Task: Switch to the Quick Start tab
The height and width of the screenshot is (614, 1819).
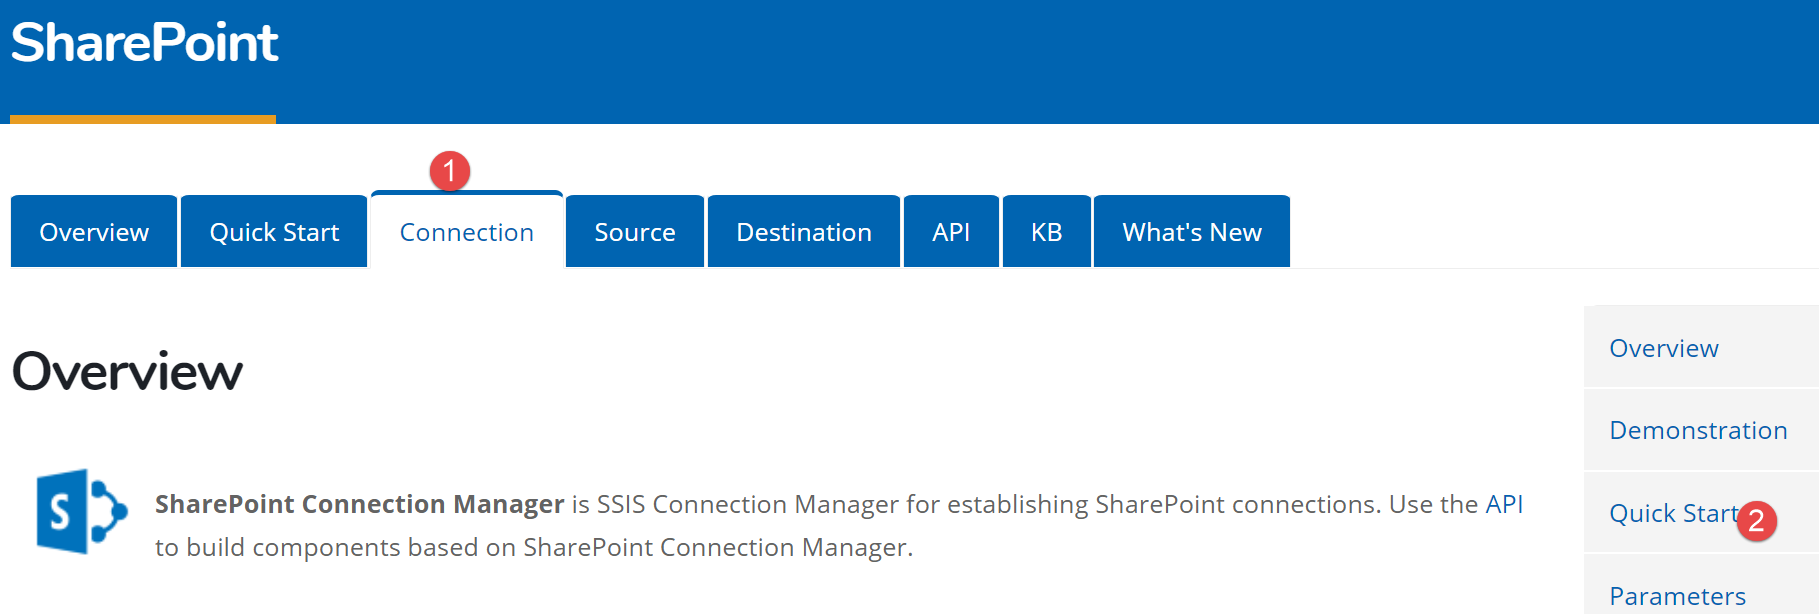Action: tap(274, 232)
